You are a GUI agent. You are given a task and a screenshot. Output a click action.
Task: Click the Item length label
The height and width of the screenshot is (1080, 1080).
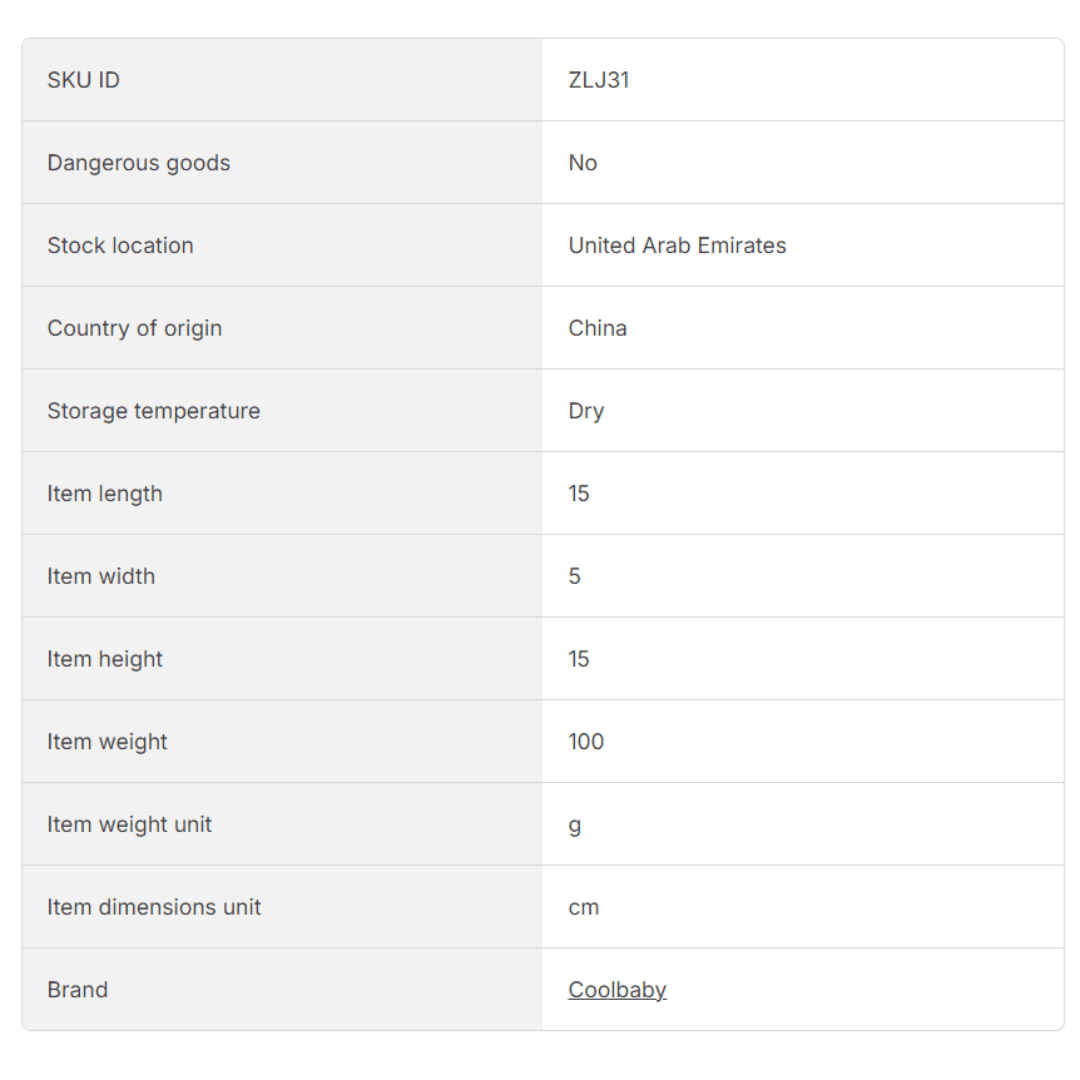click(x=104, y=494)
